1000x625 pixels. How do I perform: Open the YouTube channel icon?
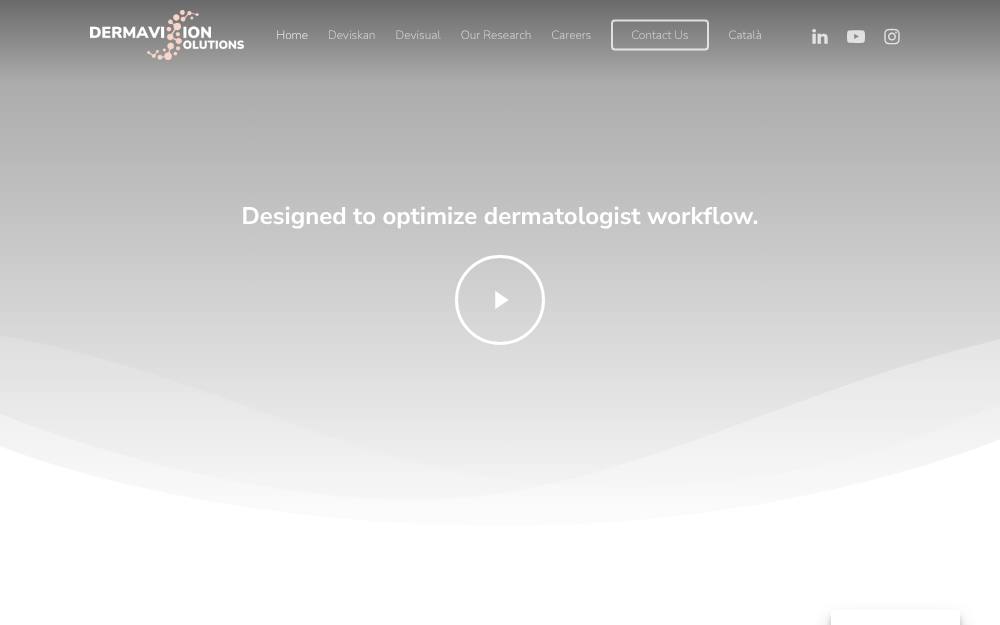coord(856,36)
